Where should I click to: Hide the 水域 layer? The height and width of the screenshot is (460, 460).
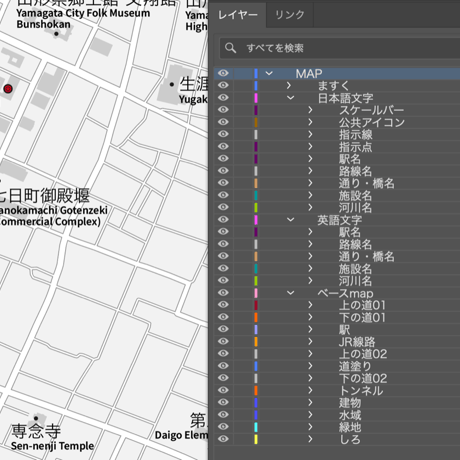(x=223, y=415)
